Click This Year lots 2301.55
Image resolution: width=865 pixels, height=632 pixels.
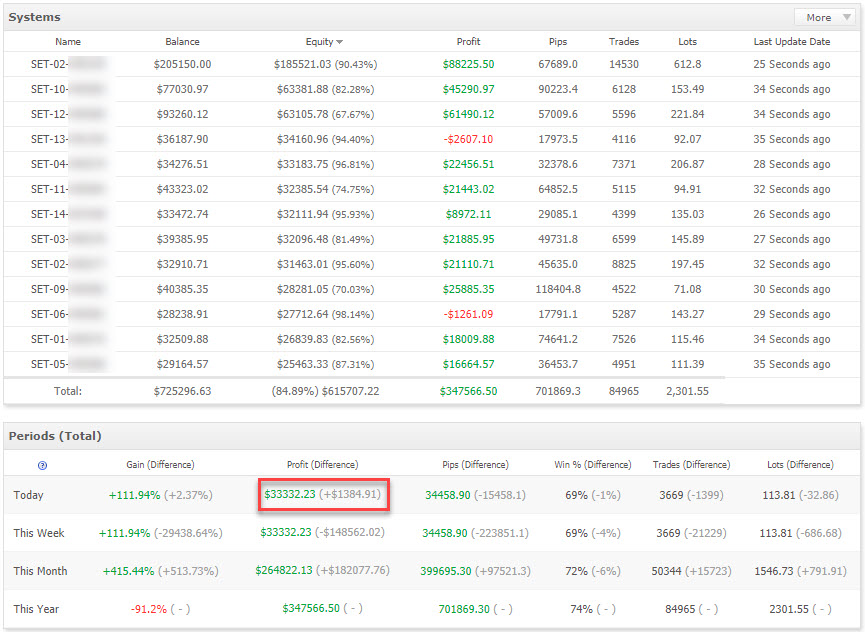[789, 609]
